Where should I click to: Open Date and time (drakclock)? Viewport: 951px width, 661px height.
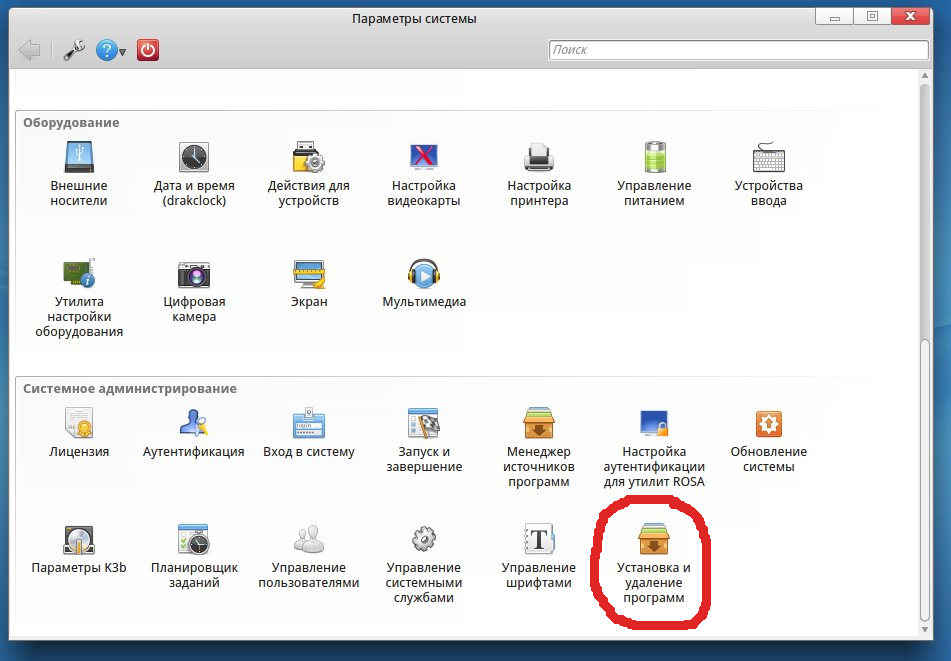(x=194, y=175)
